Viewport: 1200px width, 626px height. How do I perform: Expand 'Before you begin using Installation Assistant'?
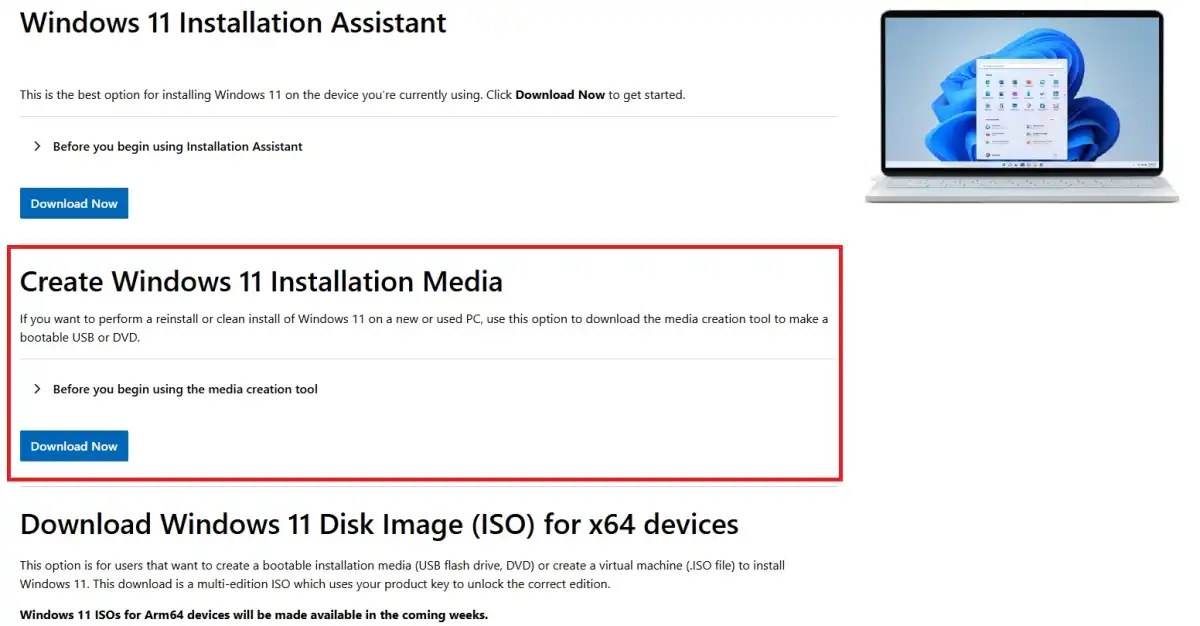coord(177,146)
